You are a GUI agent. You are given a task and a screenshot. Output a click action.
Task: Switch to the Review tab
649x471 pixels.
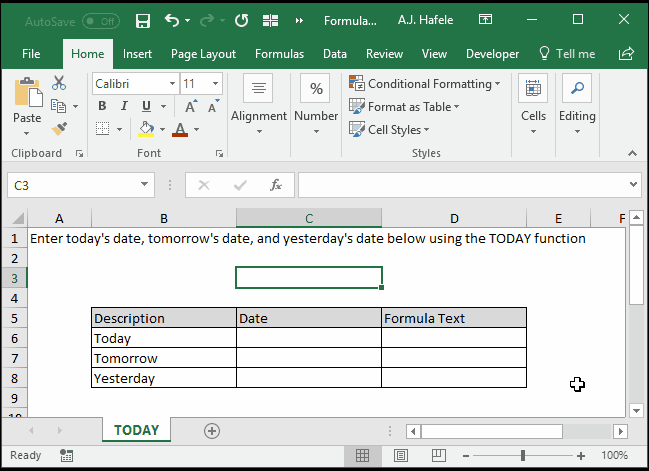384,54
